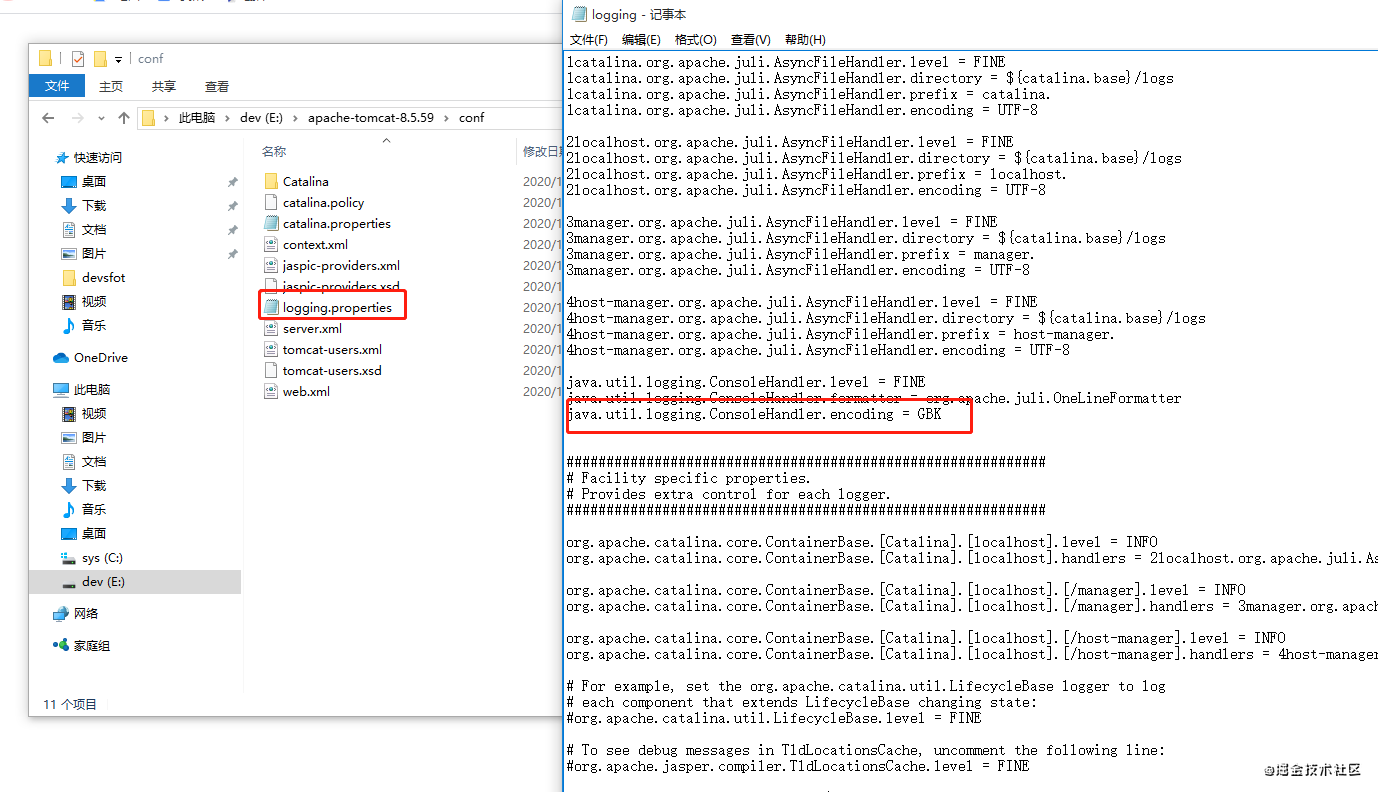
Task: Select the tomcat-users.xml file icon
Action: [x=271, y=349]
